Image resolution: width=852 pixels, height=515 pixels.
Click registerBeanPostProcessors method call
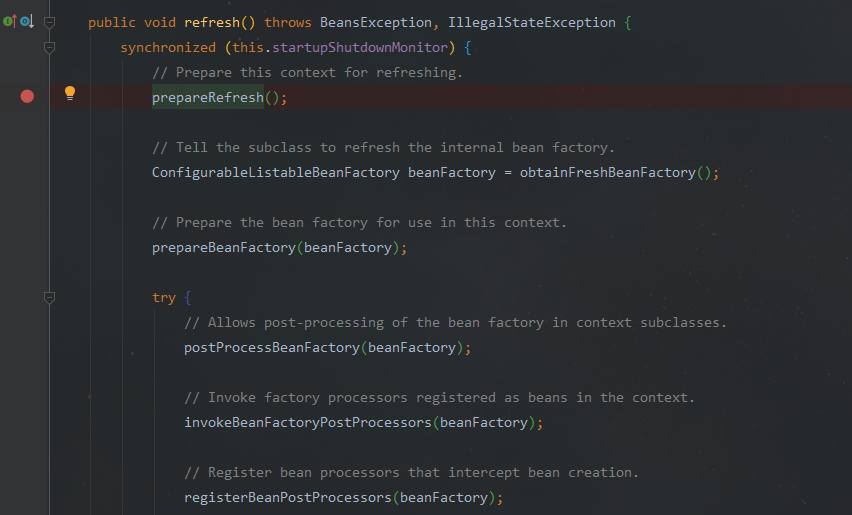pos(287,498)
